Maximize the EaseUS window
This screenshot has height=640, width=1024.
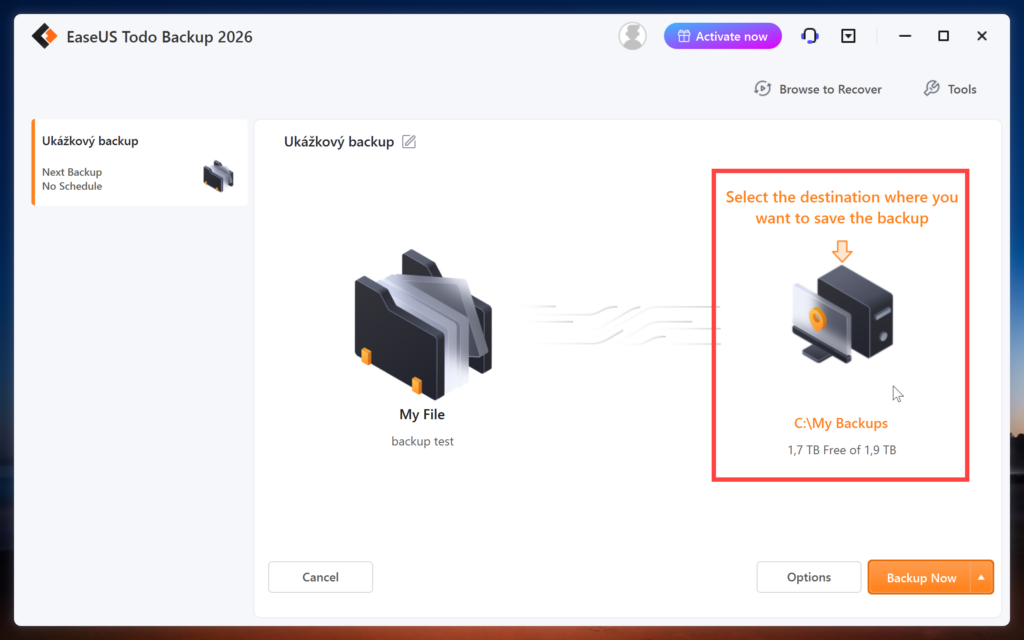tap(943, 36)
